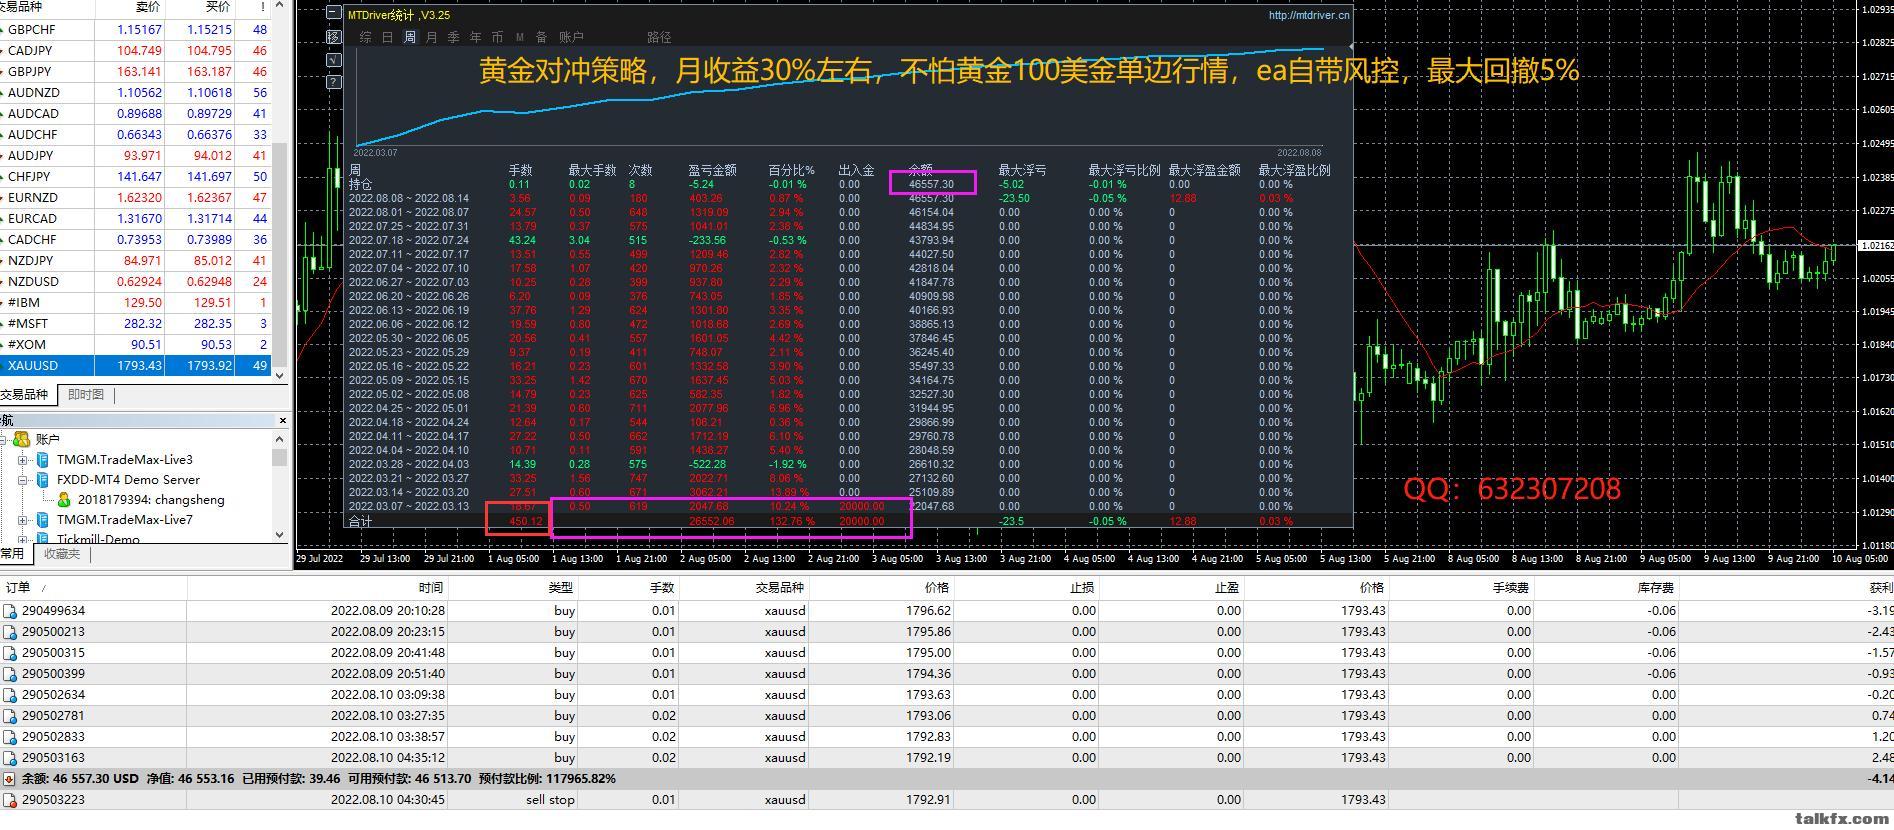This screenshot has height=830, width=1894.
Task: Select the 月 monthly tab in MTDriver
Action: tap(431, 37)
